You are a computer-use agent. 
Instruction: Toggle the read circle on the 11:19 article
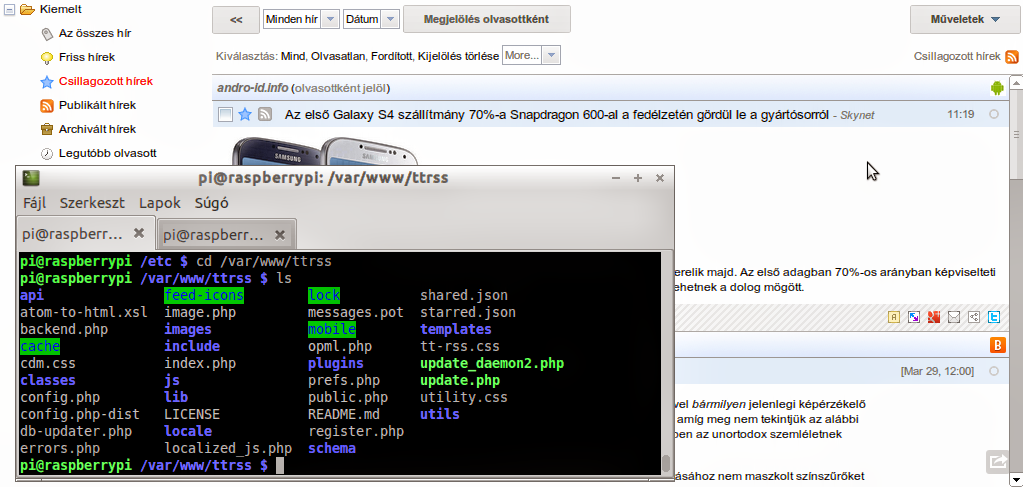(x=994, y=114)
